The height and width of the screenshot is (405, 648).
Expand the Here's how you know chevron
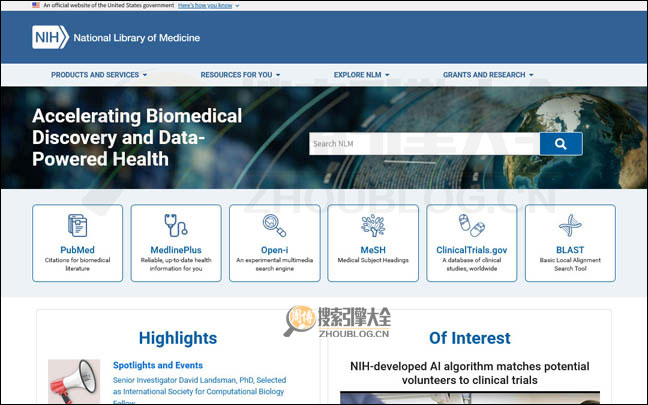tap(237, 6)
